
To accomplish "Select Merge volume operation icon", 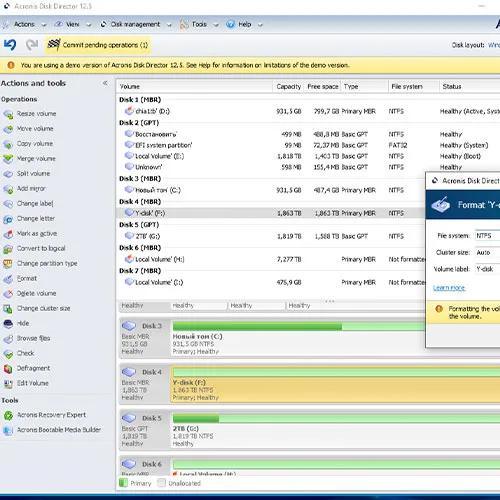I will coord(8,159).
